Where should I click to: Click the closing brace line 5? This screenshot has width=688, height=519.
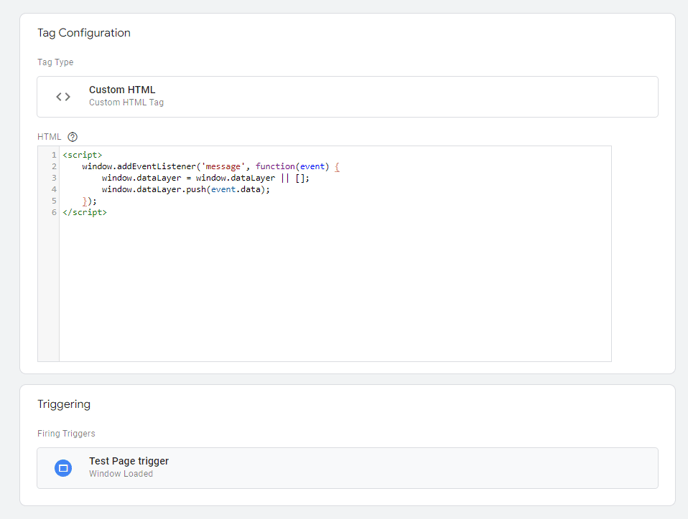click(90, 200)
